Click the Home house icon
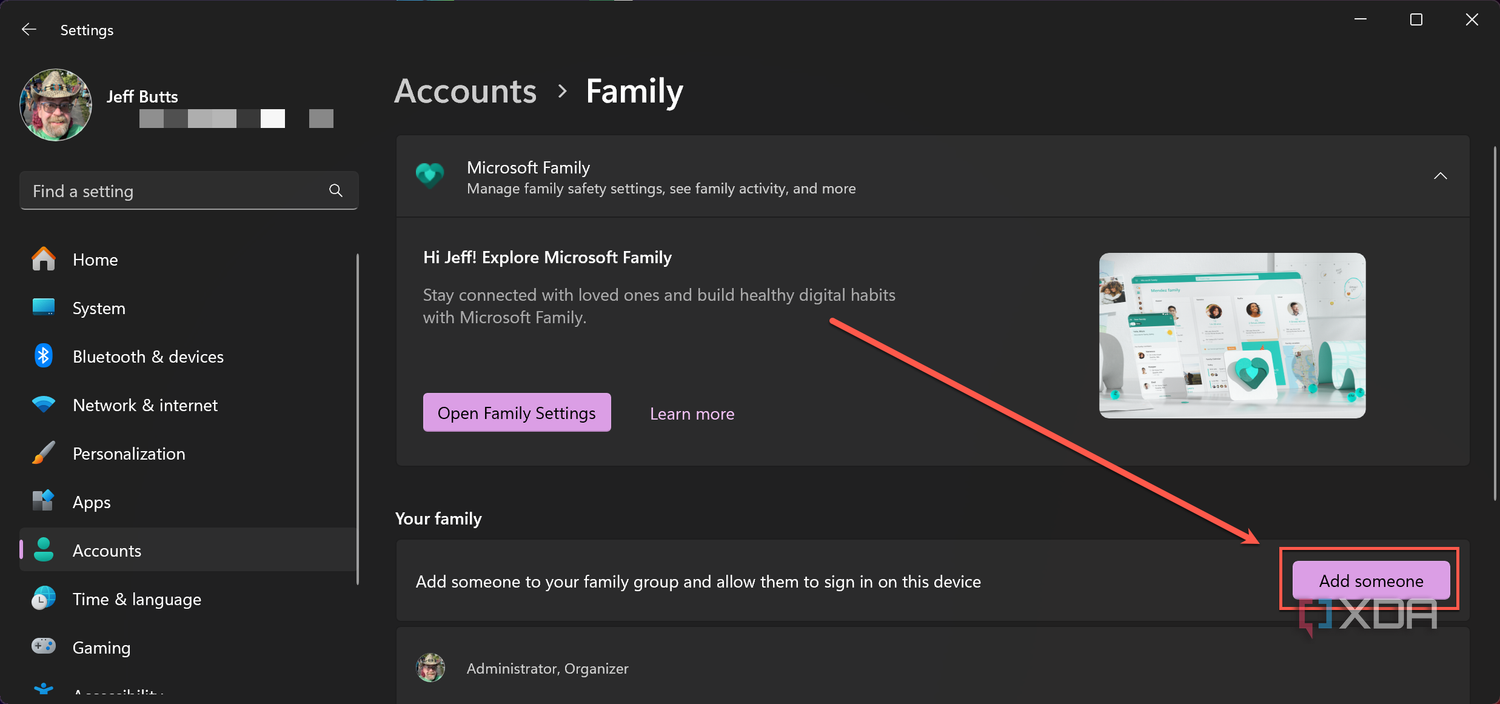This screenshot has width=1500, height=704. 44,259
